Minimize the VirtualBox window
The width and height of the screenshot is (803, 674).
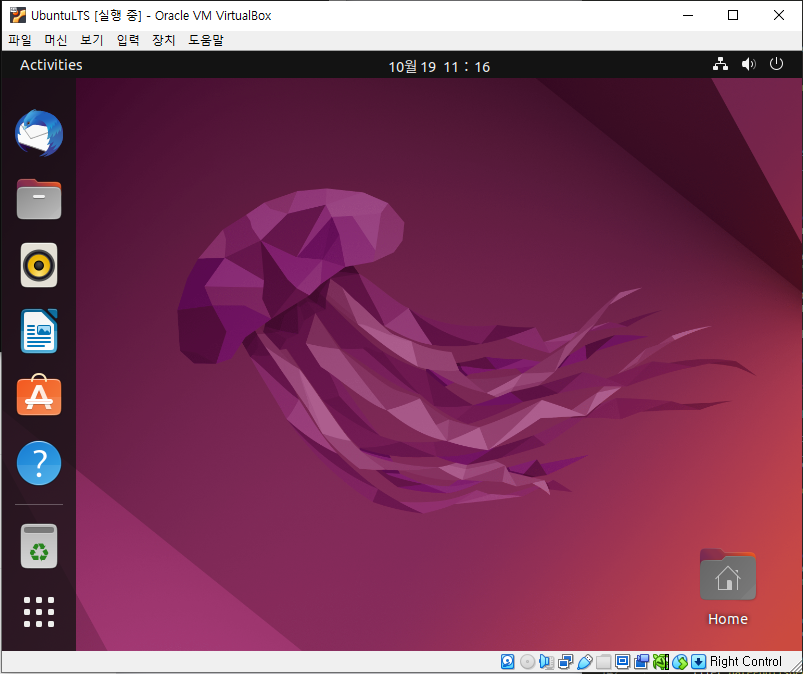[x=688, y=15]
